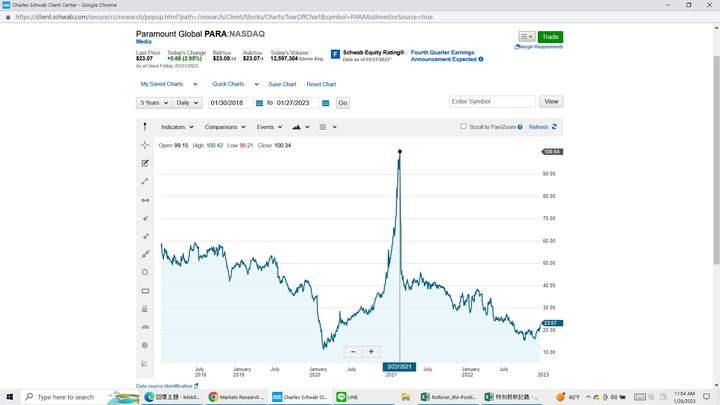Select the ray line drawing tool
This screenshot has width=720, height=405.
pos(145,218)
